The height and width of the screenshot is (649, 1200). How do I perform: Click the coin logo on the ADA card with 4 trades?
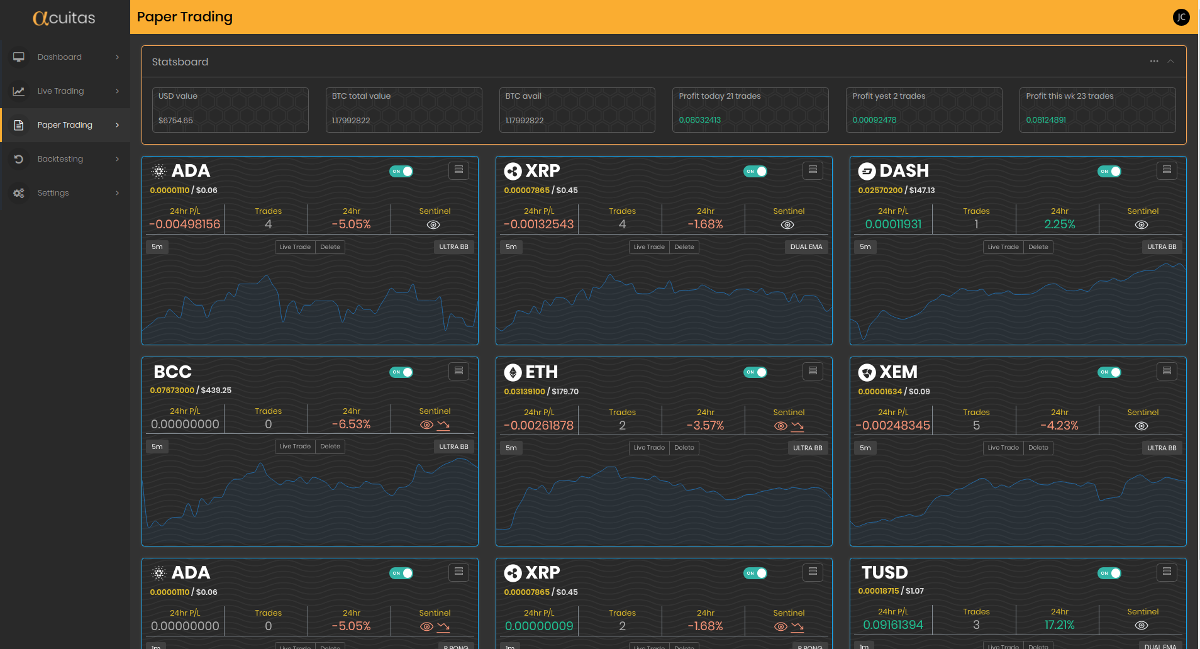(158, 171)
